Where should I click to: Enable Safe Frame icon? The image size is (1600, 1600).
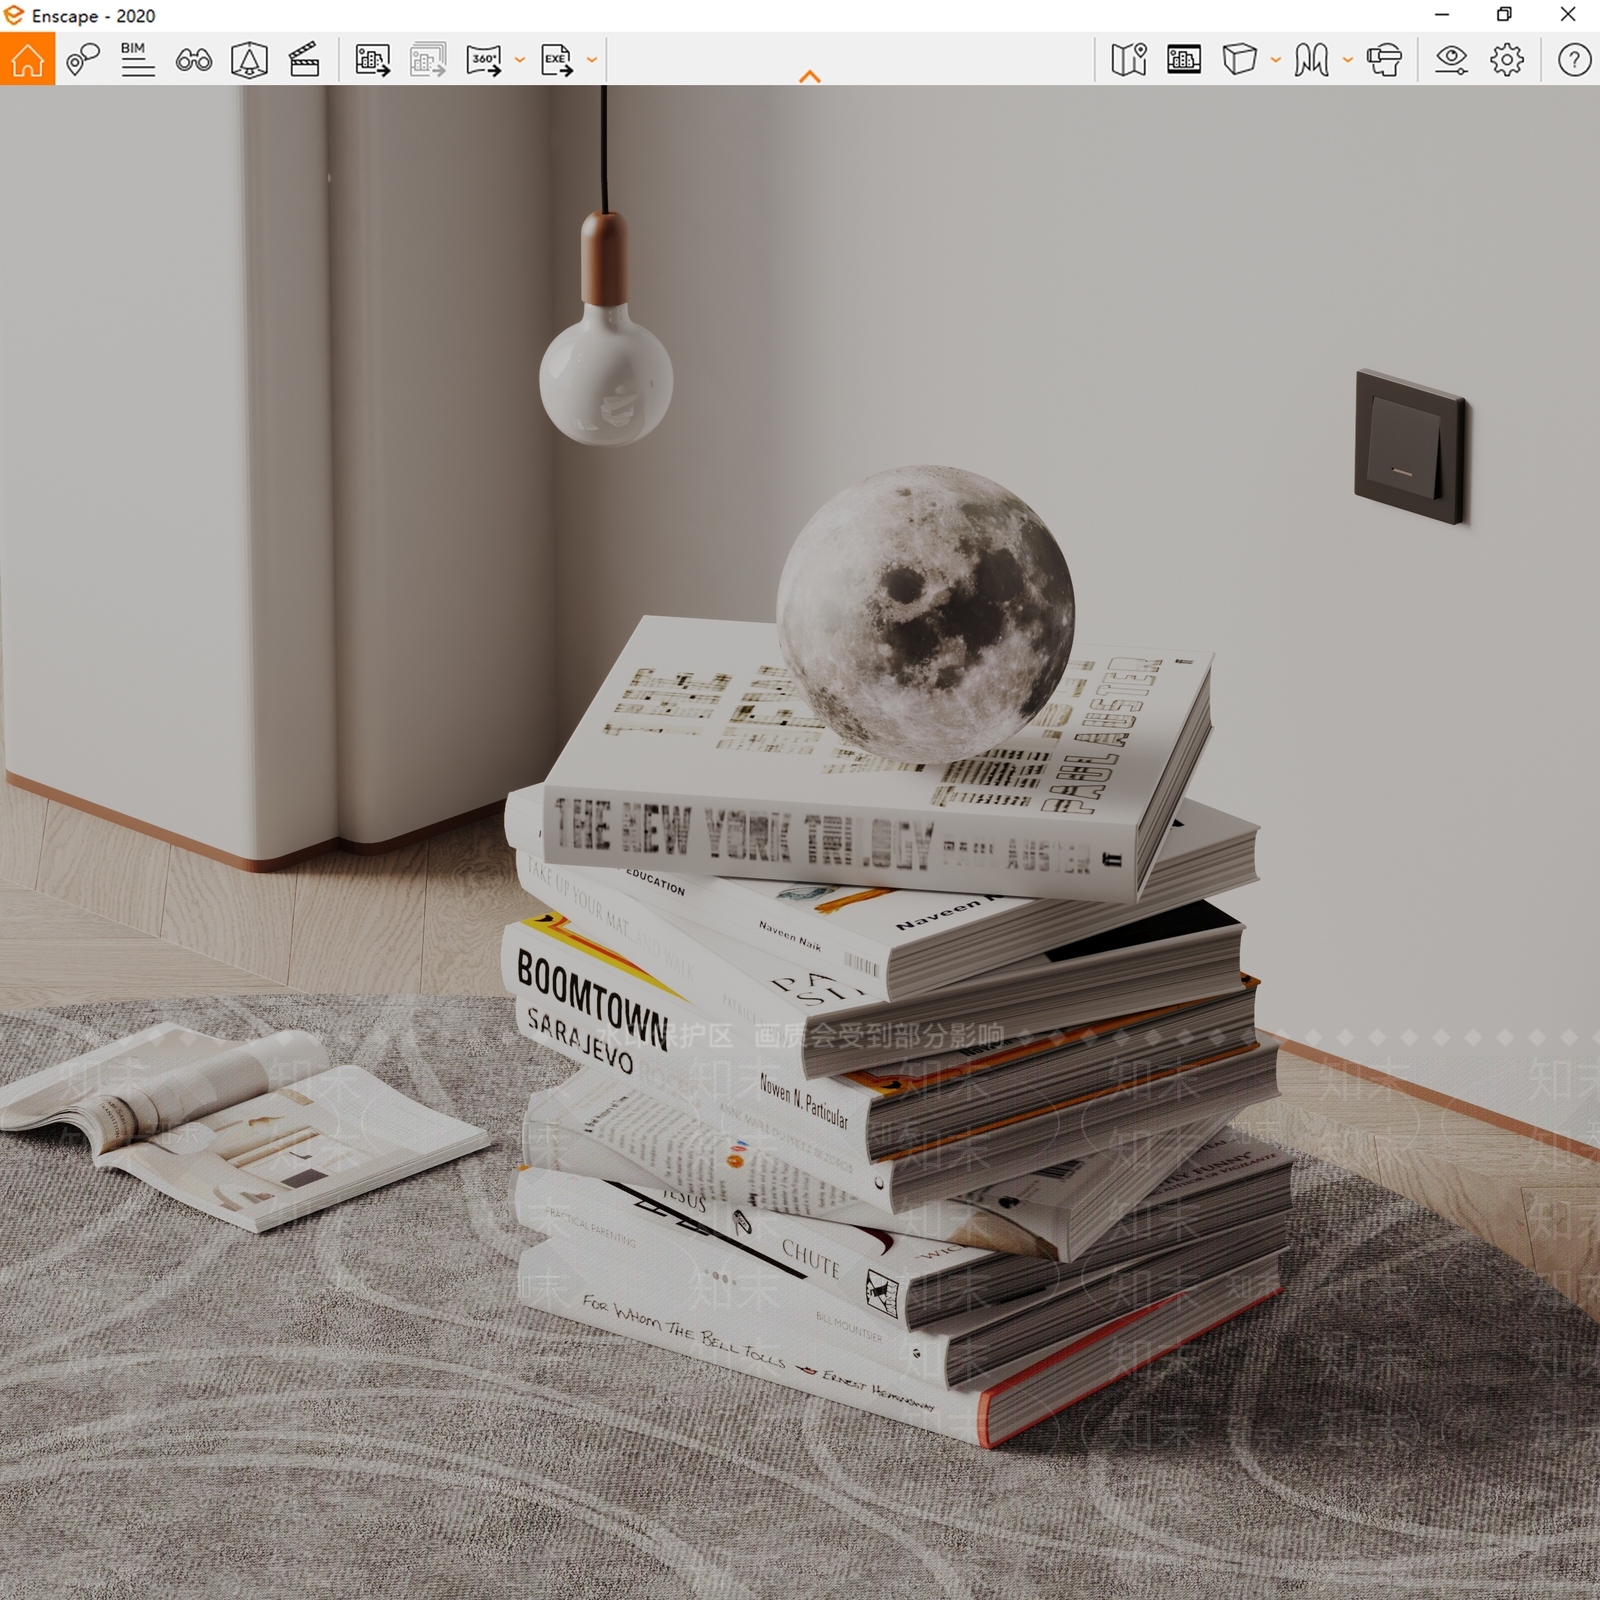click(249, 60)
